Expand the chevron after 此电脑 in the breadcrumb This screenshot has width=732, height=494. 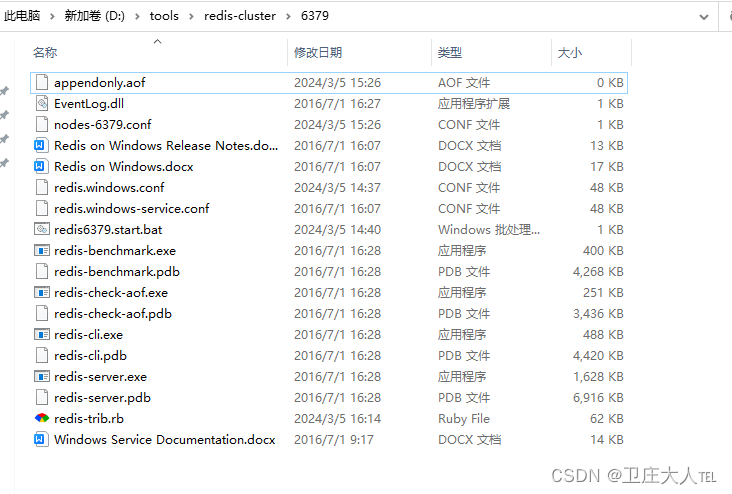(x=52, y=16)
